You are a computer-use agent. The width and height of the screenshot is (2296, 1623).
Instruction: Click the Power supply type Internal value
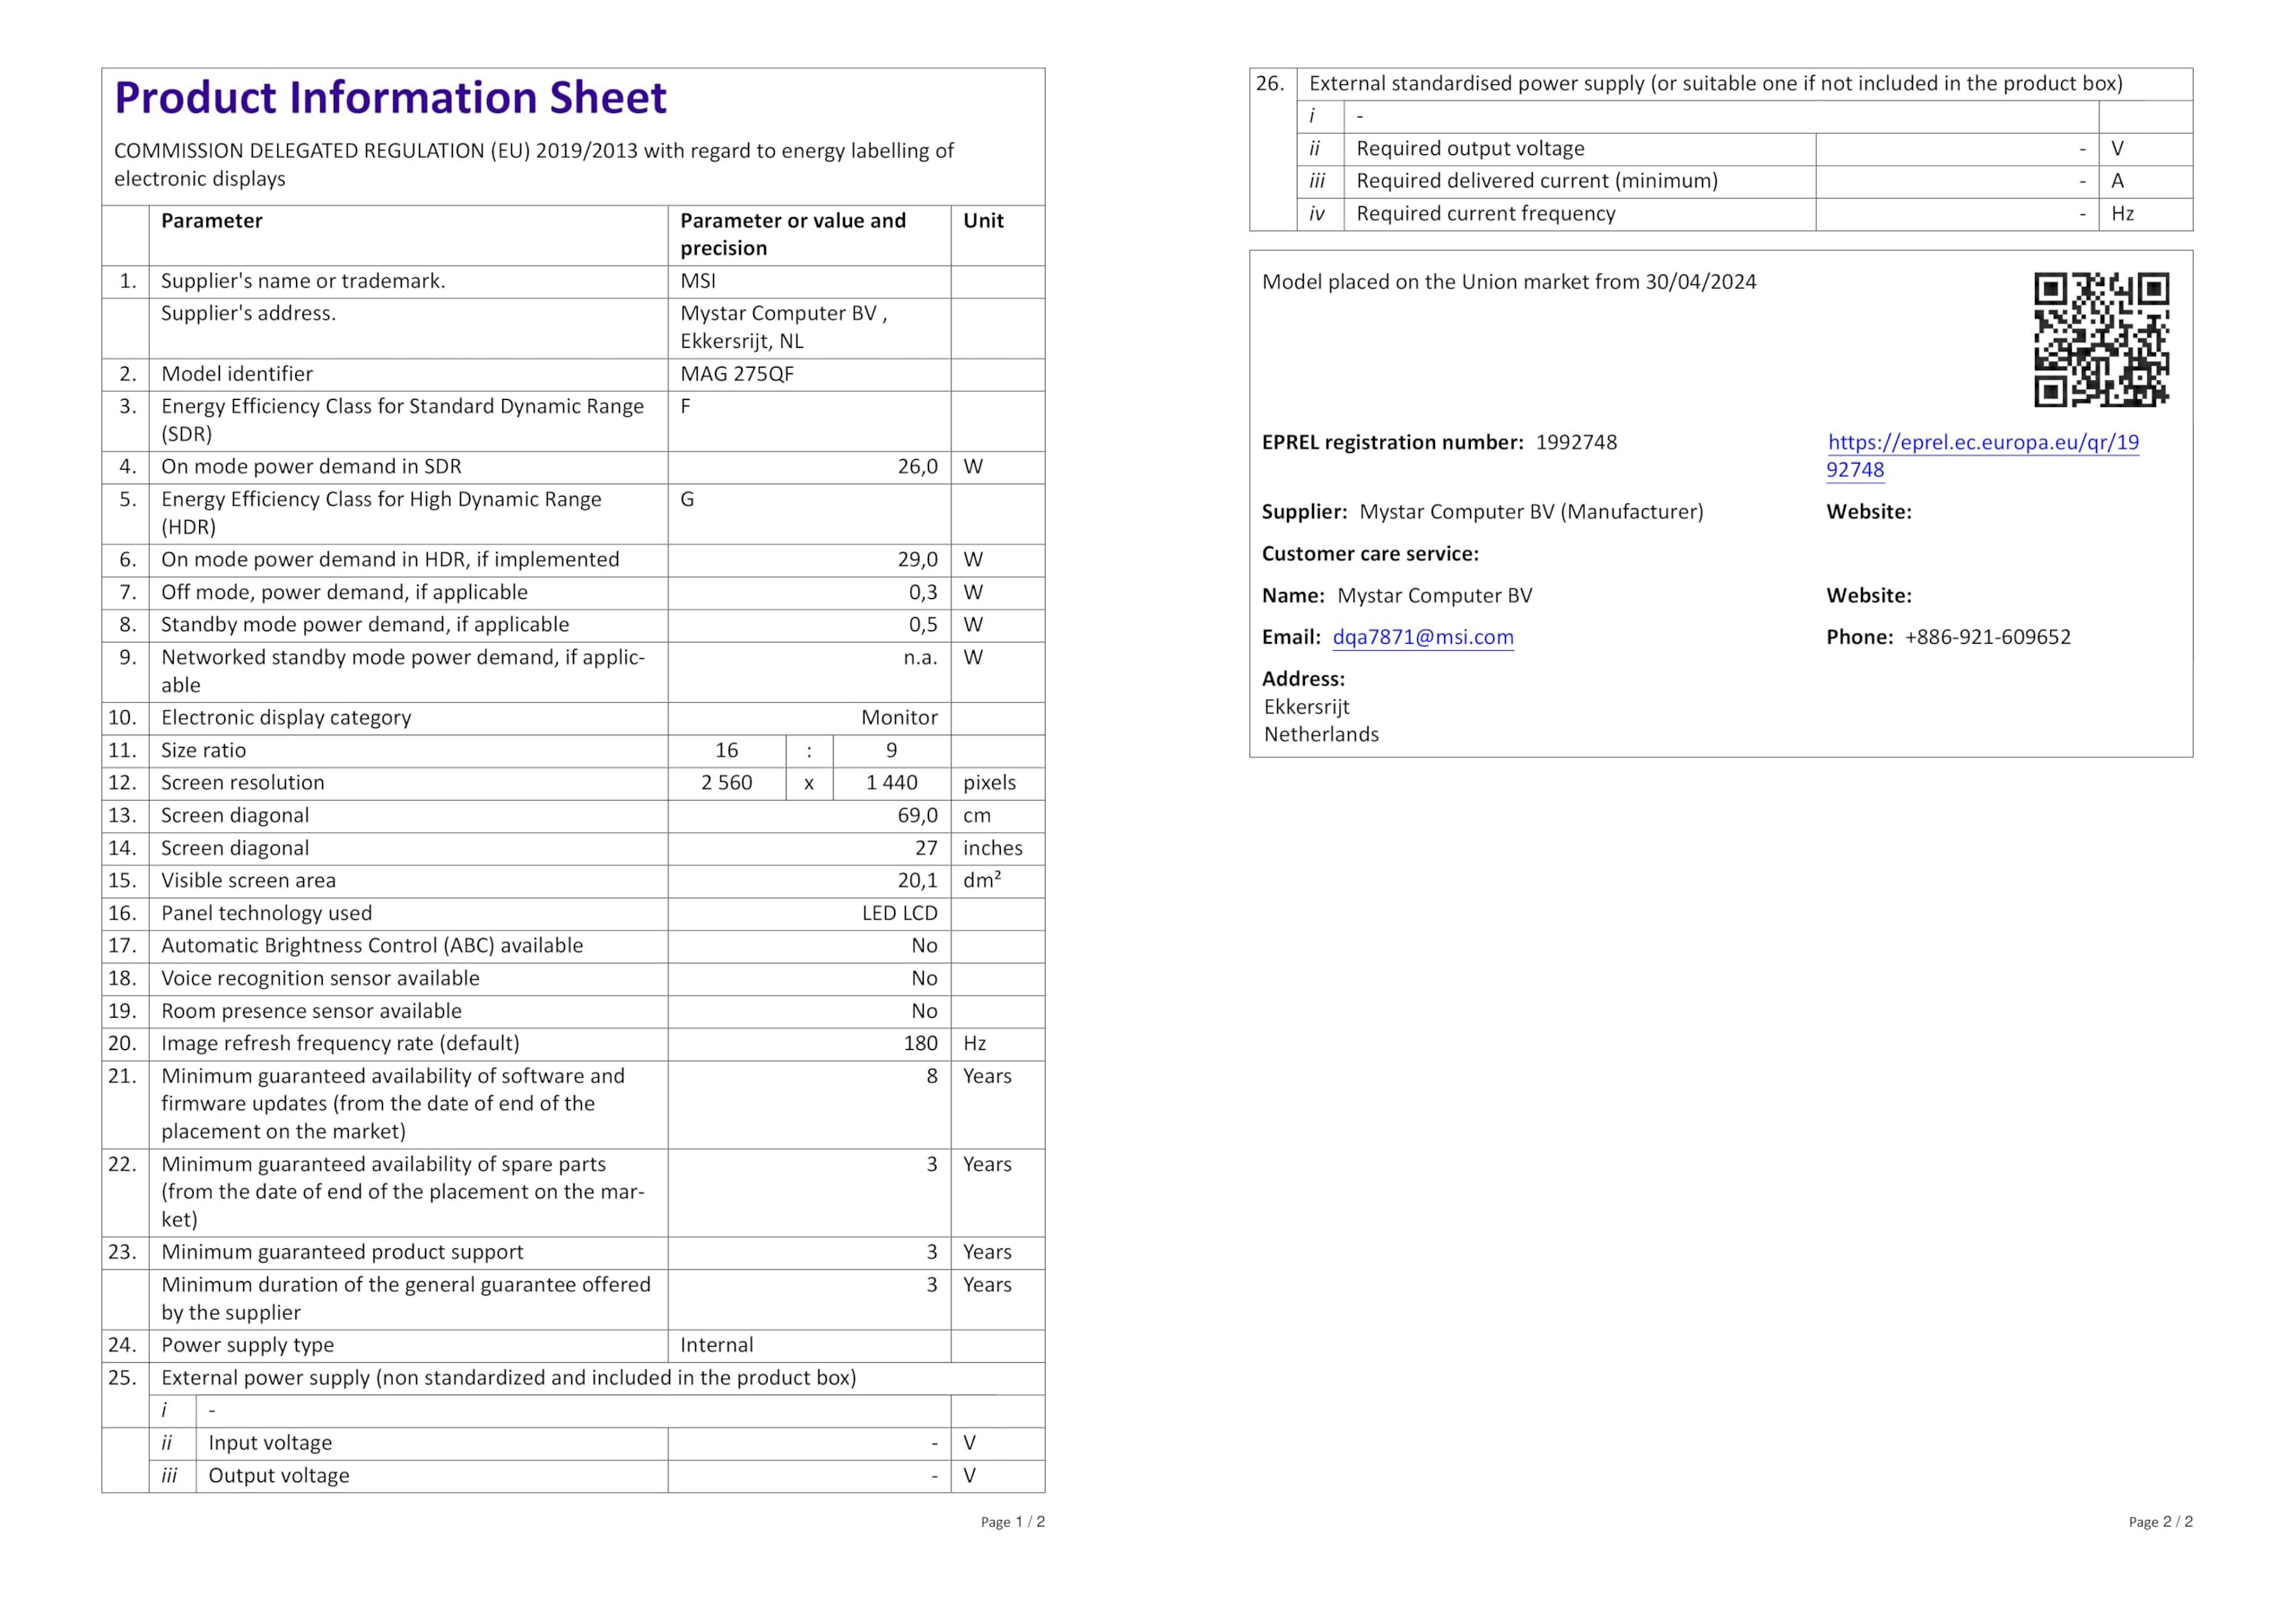point(716,1346)
